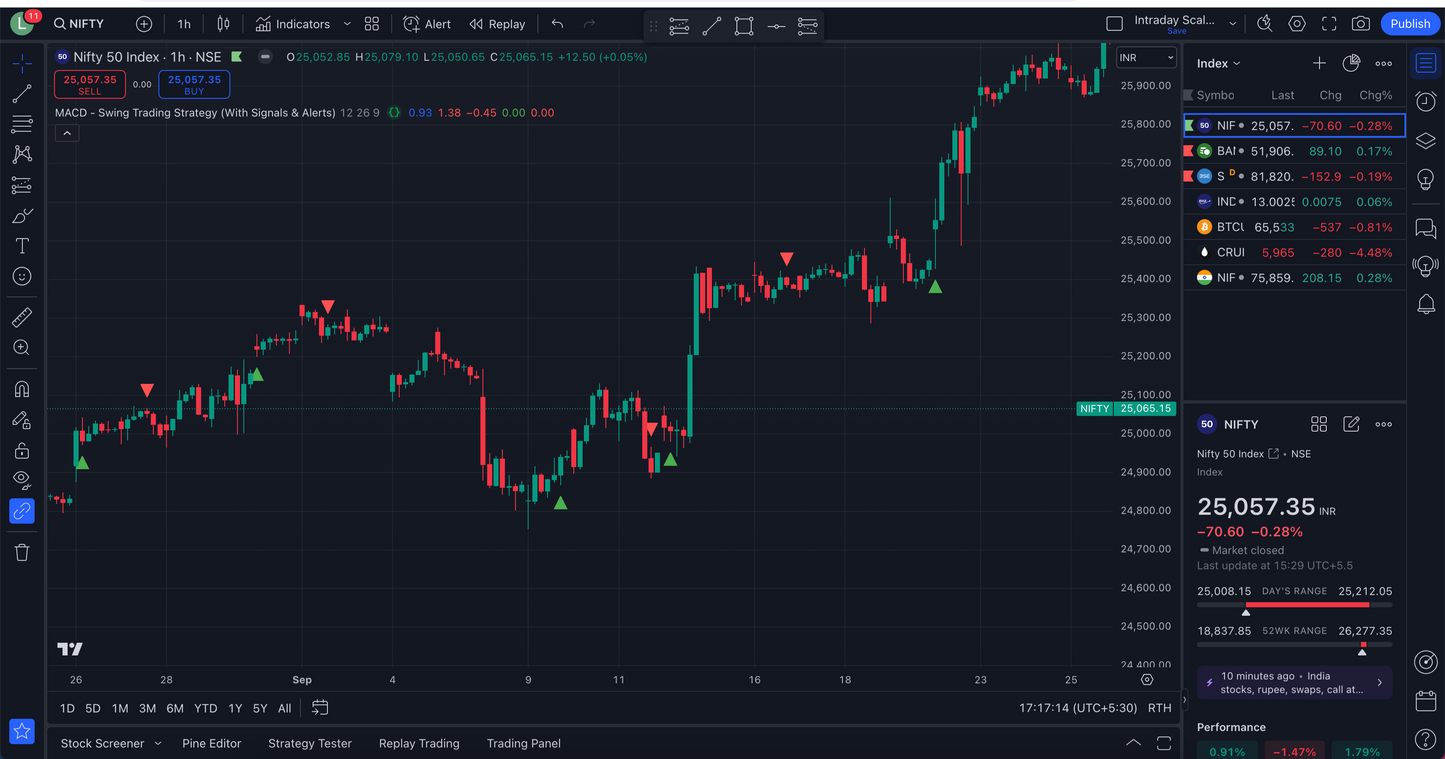
Task: Open the emoji icons tool
Action: tap(22, 276)
